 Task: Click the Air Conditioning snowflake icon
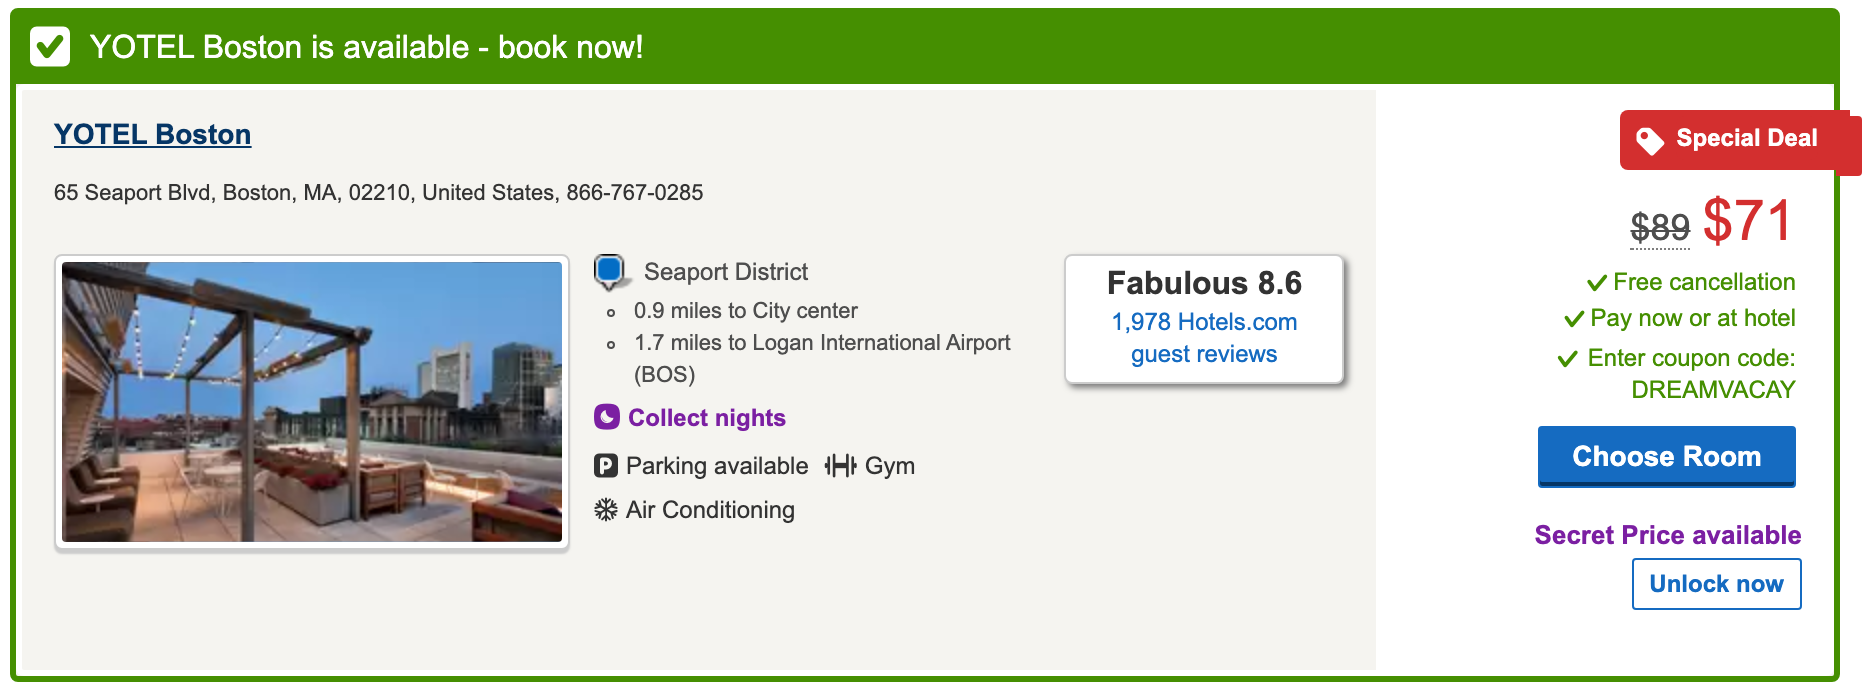[x=606, y=510]
